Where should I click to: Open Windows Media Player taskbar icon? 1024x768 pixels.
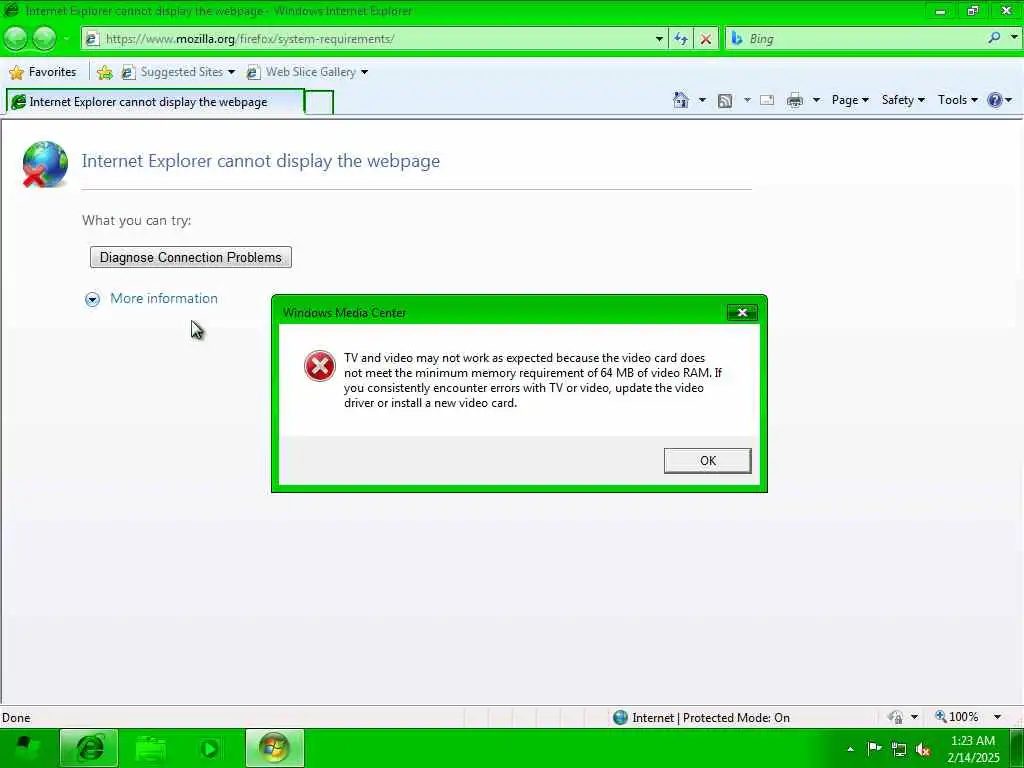click(x=210, y=748)
